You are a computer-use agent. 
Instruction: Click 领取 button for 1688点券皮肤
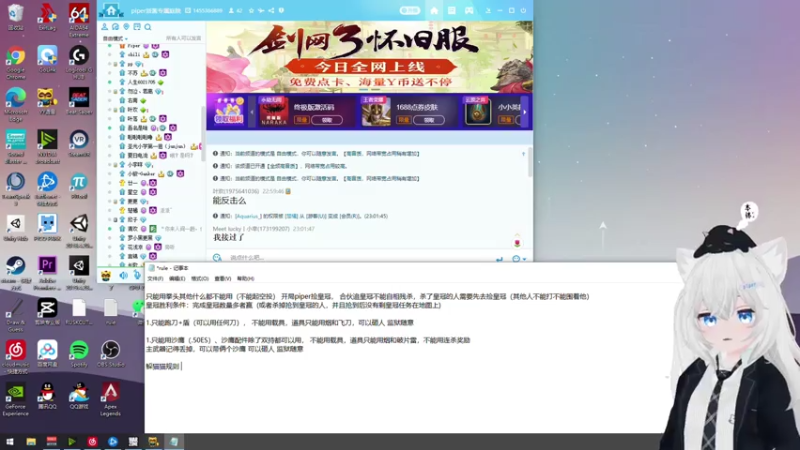pyautogui.click(x=429, y=120)
